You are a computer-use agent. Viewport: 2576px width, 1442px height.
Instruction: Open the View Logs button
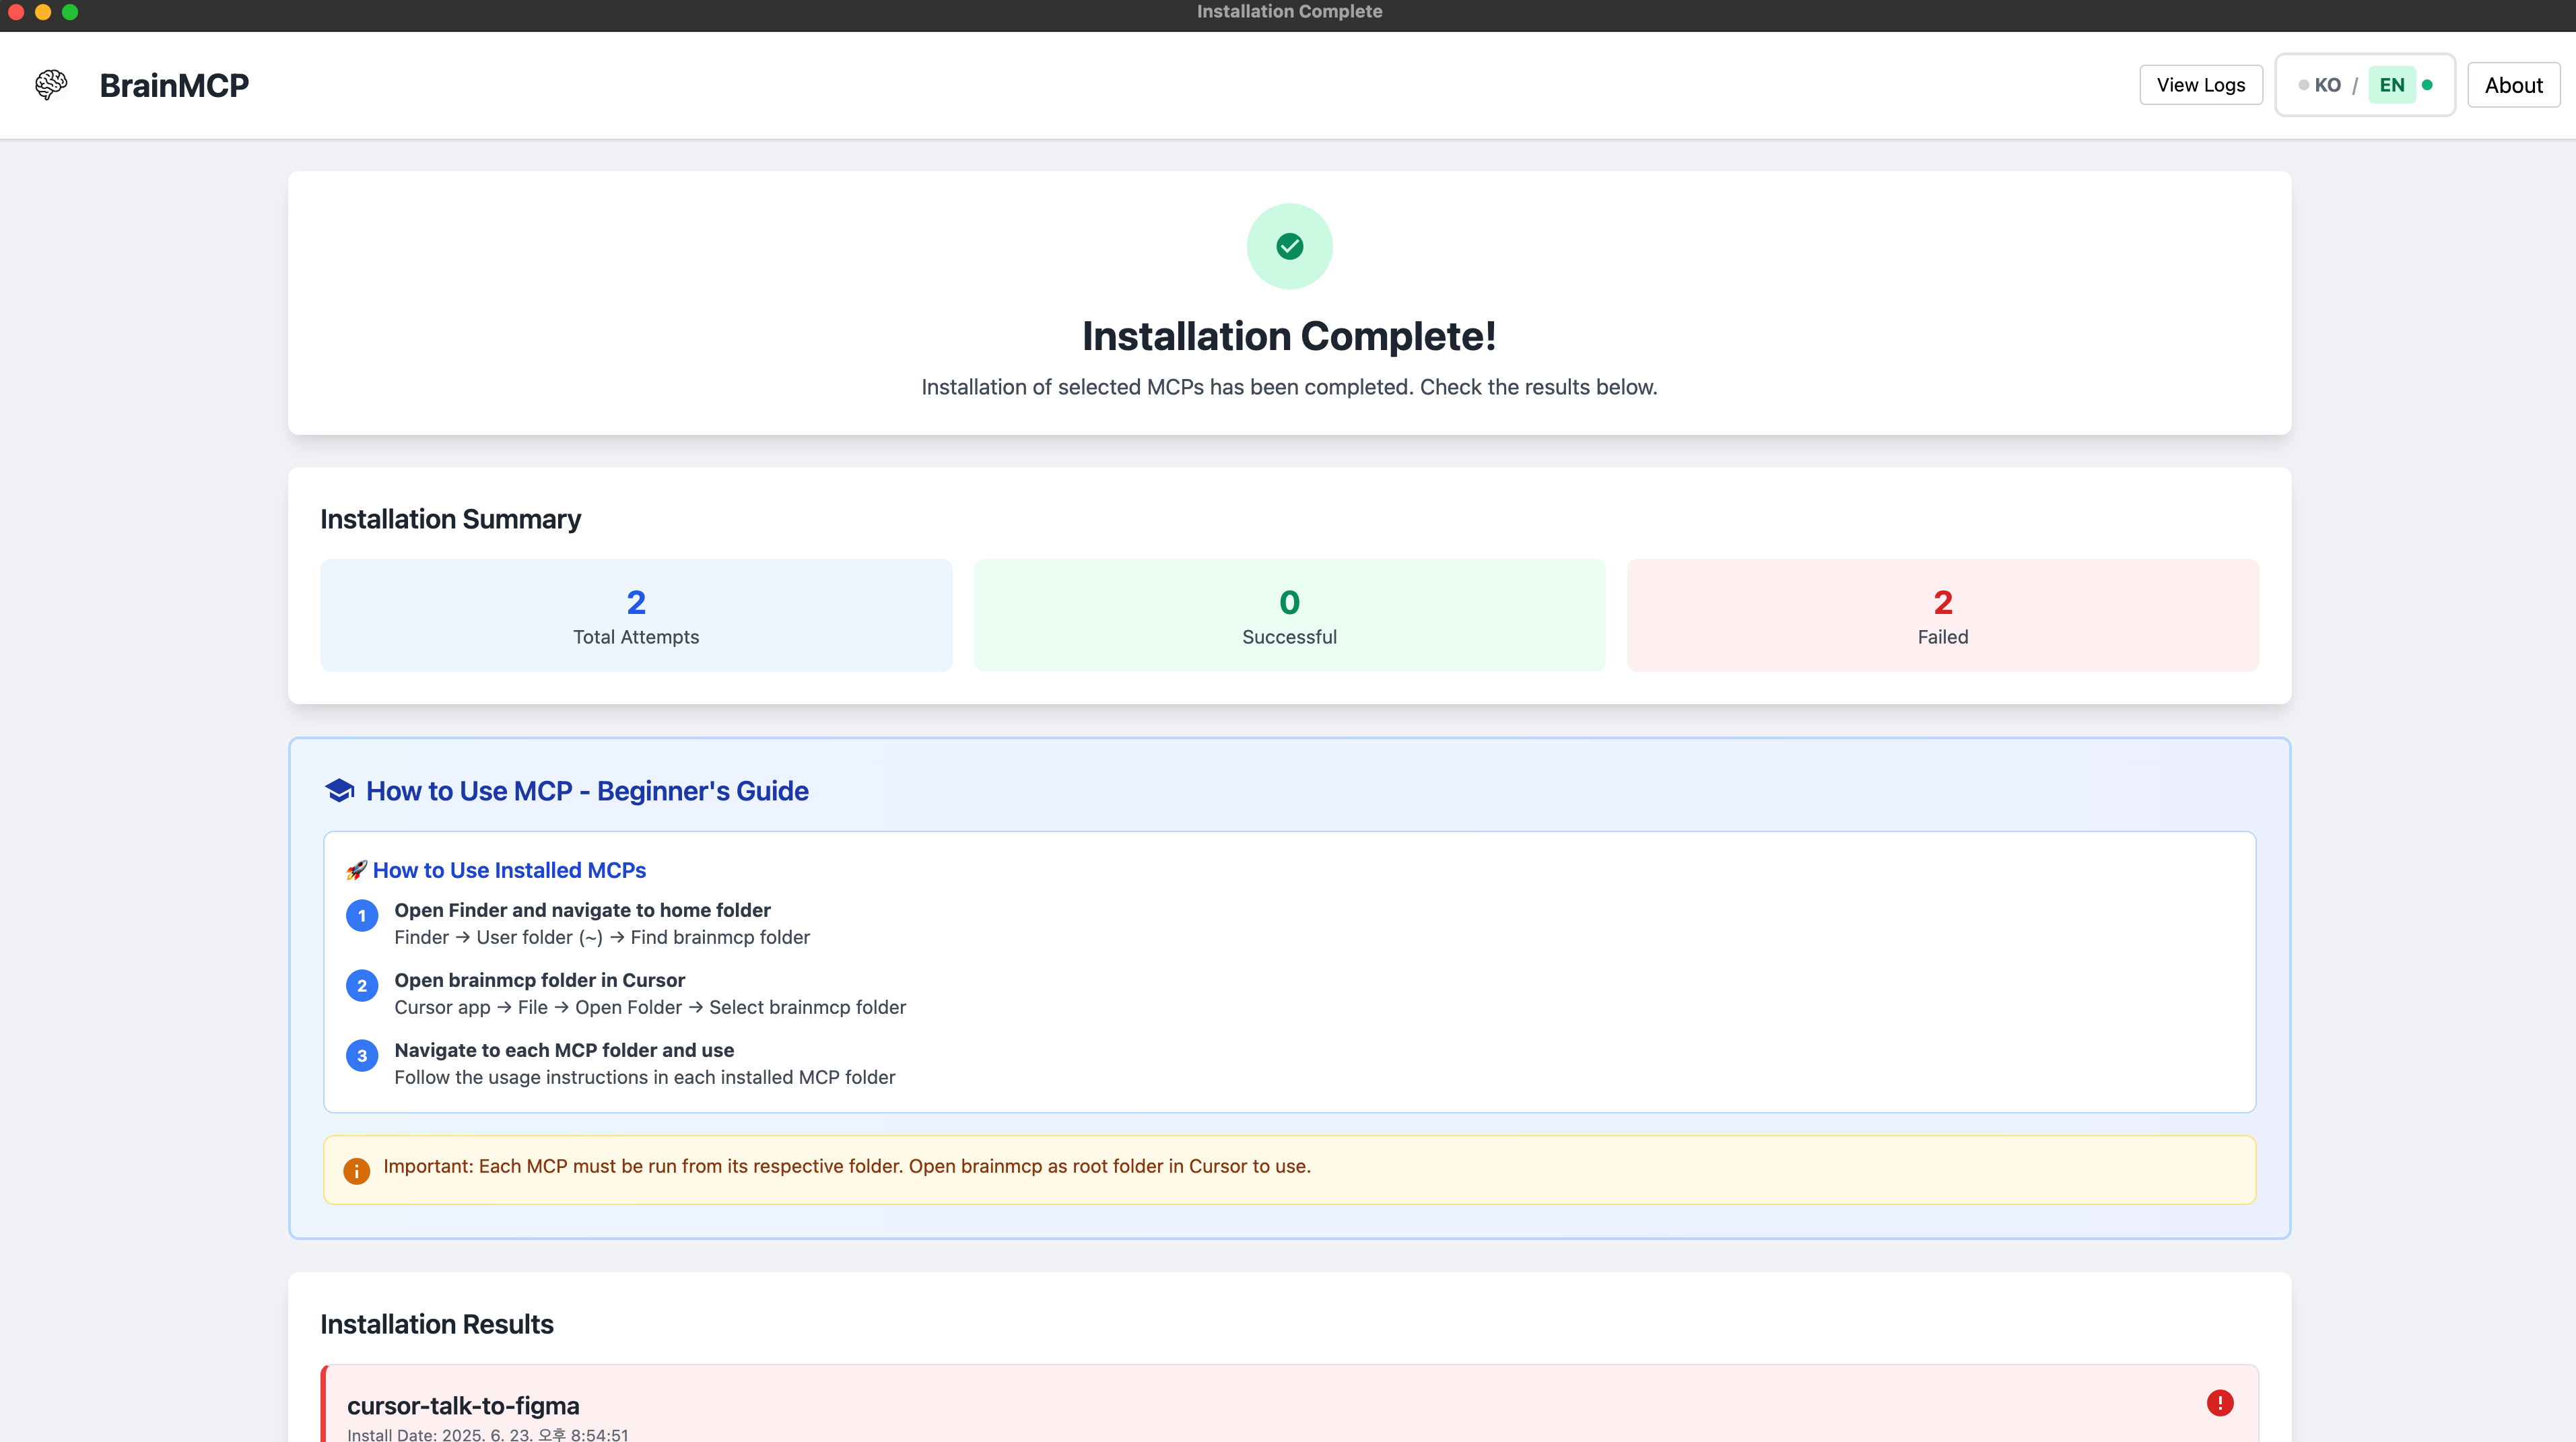[2200, 85]
